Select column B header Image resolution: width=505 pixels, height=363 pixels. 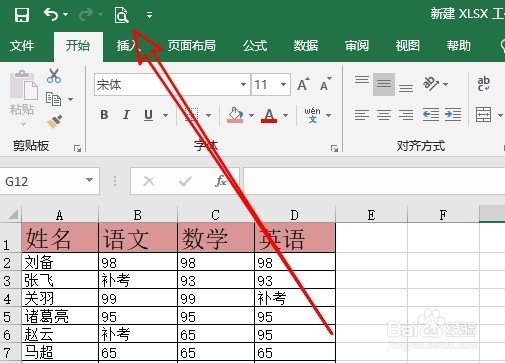pyautogui.click(x=138, y=215)
